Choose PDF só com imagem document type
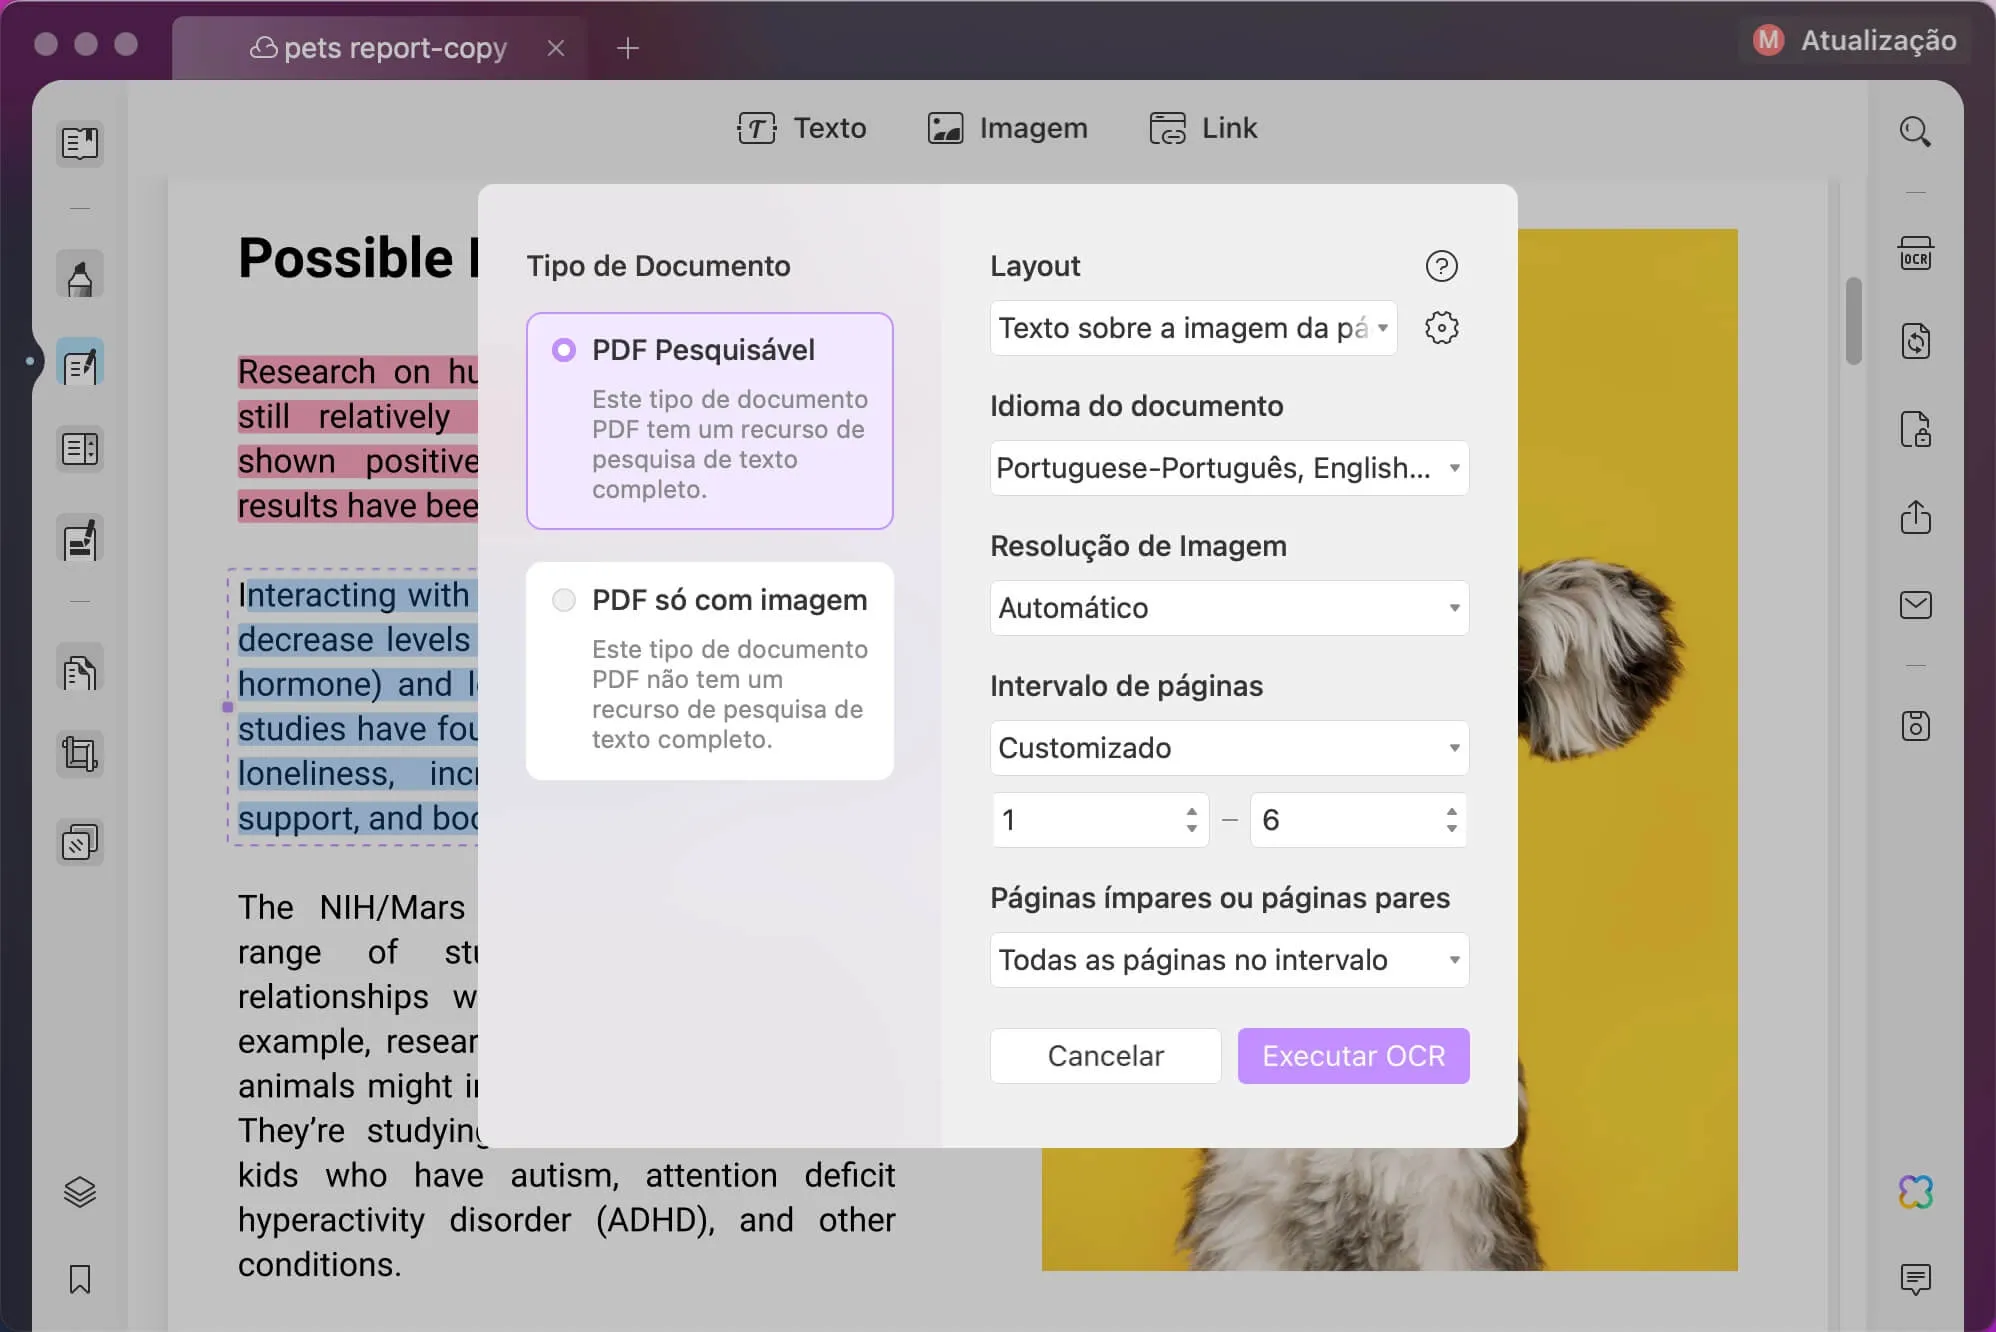 pos(564,599)
